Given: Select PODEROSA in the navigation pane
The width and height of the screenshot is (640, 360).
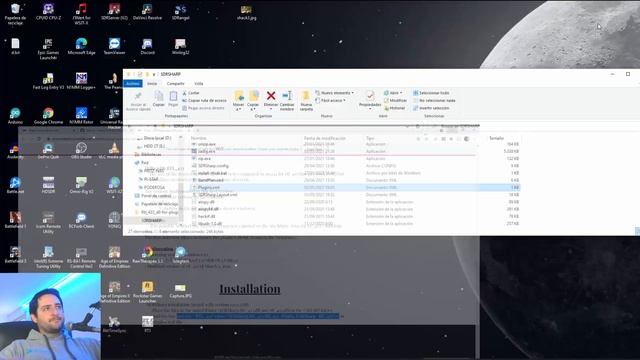Looking at the screenshot, I should pos(154,187).
